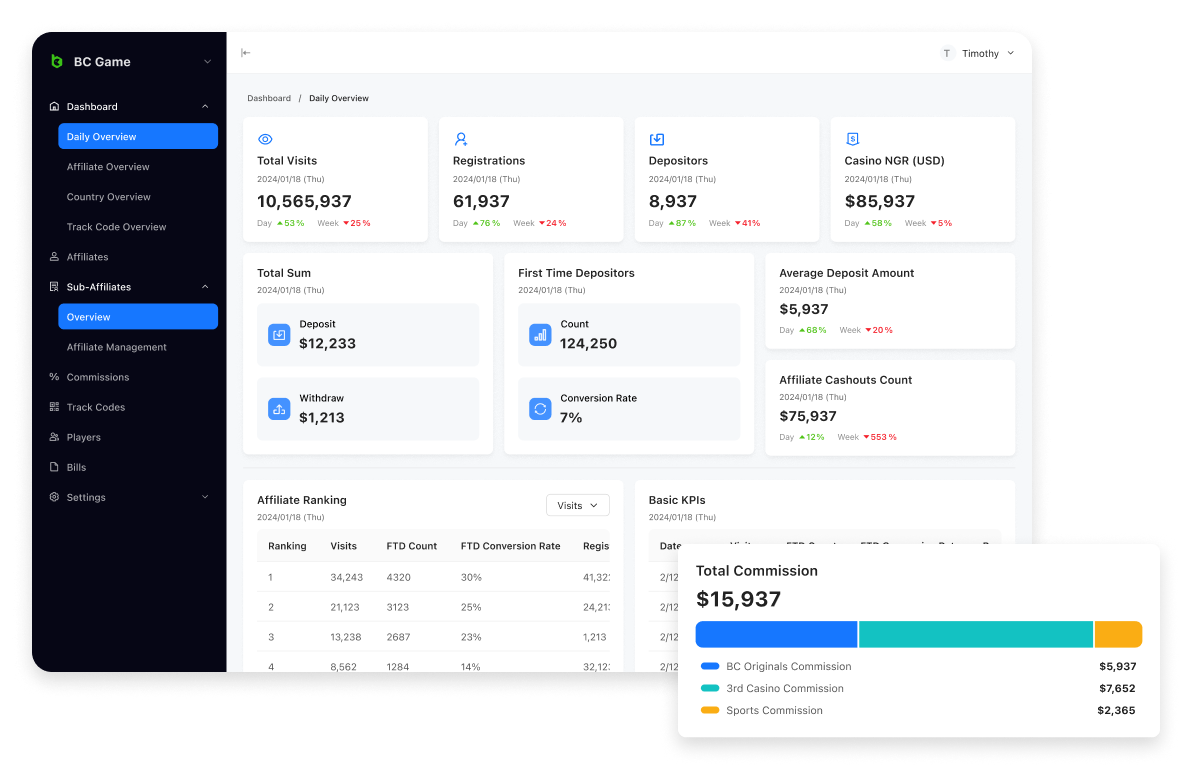Click the Casino NGR dollar icon
The width and height of the screenshot is (1180, 766).
(852, 139)
